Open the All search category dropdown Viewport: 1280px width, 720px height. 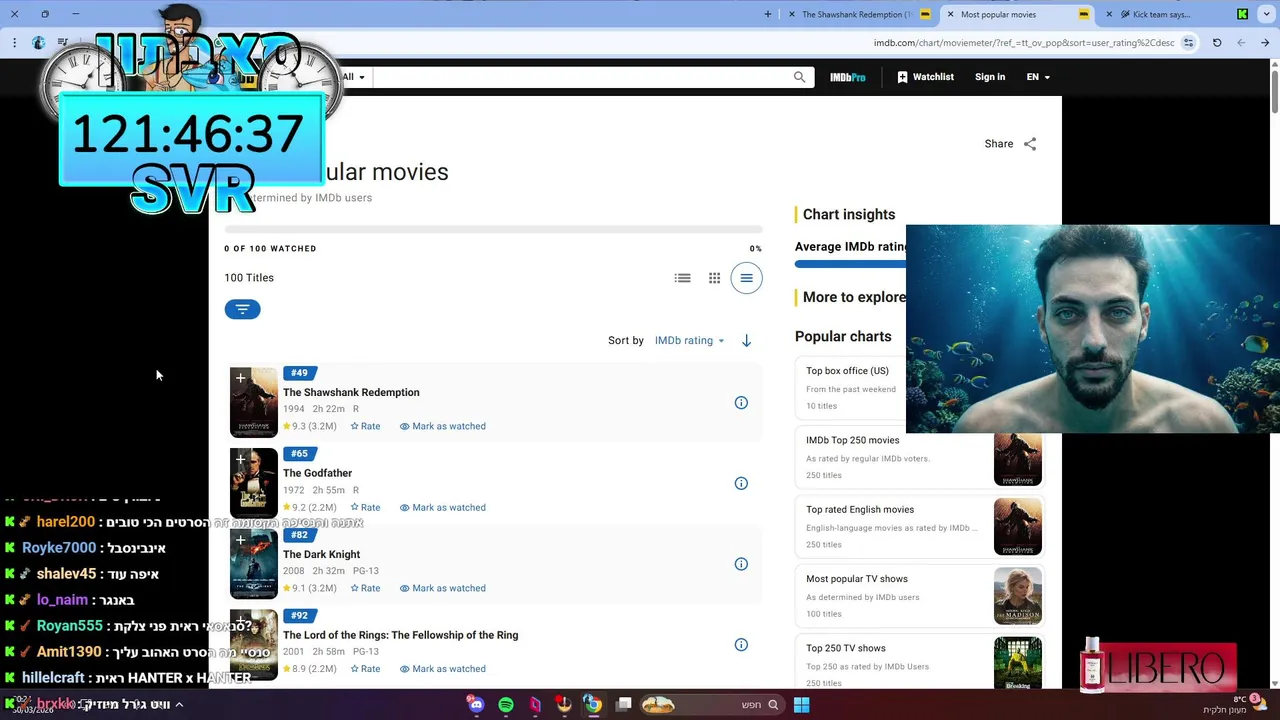point(354,77)
